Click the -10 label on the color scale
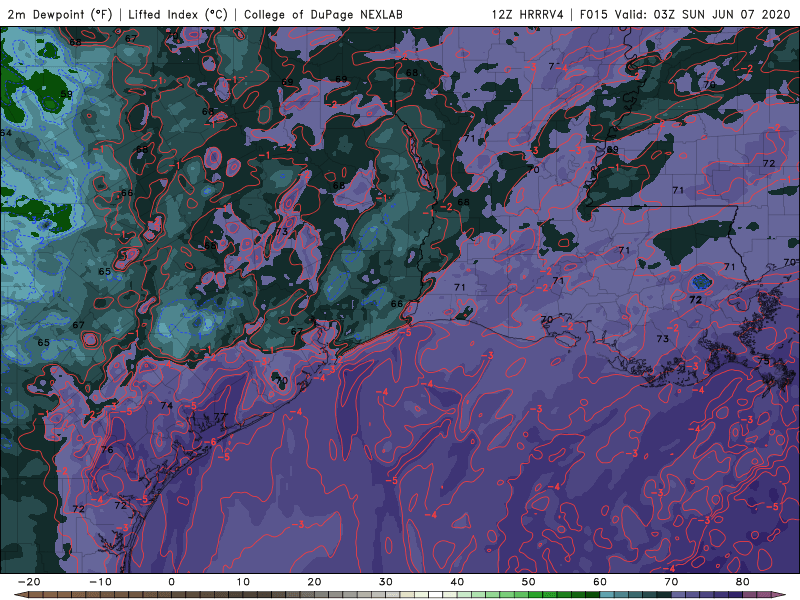Image resolution: width=800 pixels, height=600 pixels. (100, 582)
